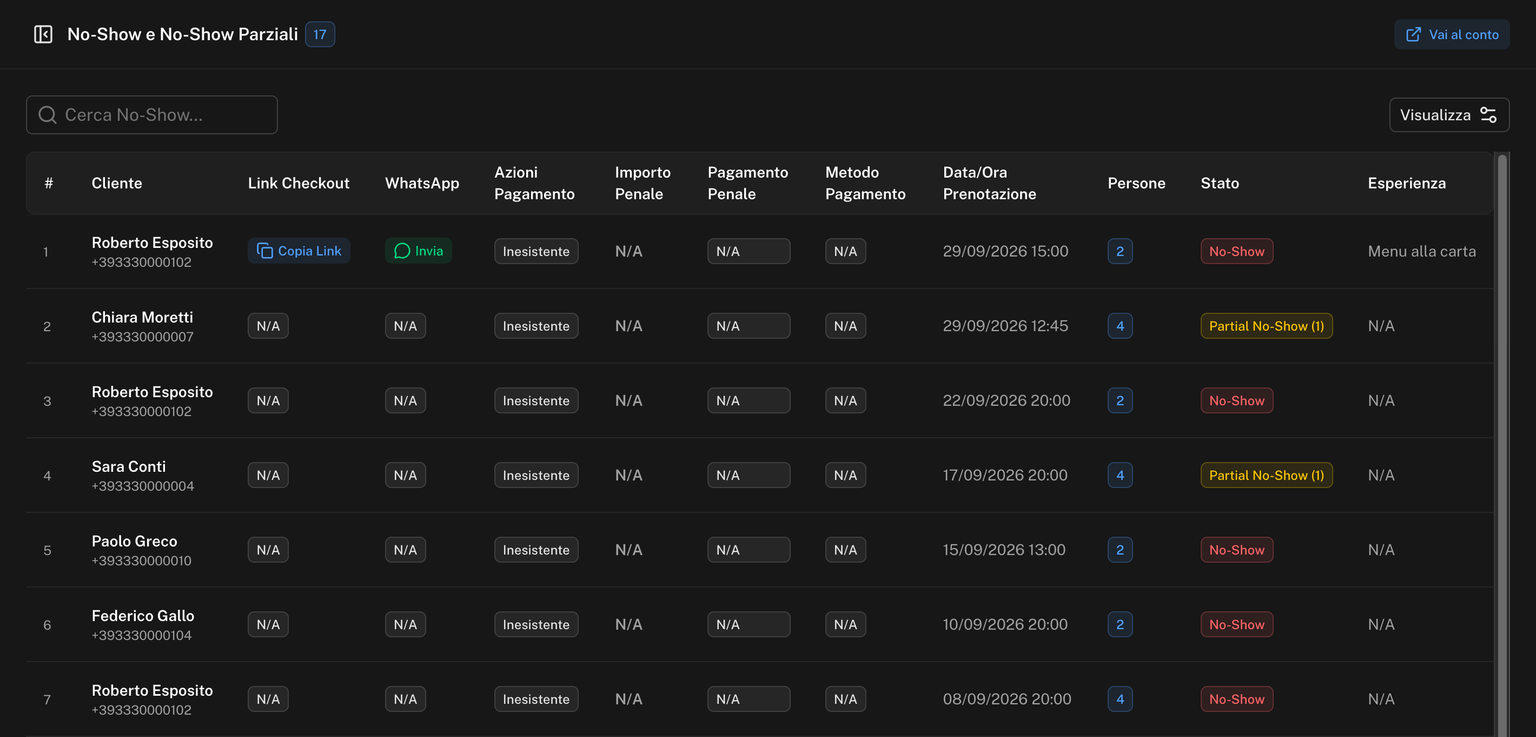Click the Cliente column header

click(117, 183)
